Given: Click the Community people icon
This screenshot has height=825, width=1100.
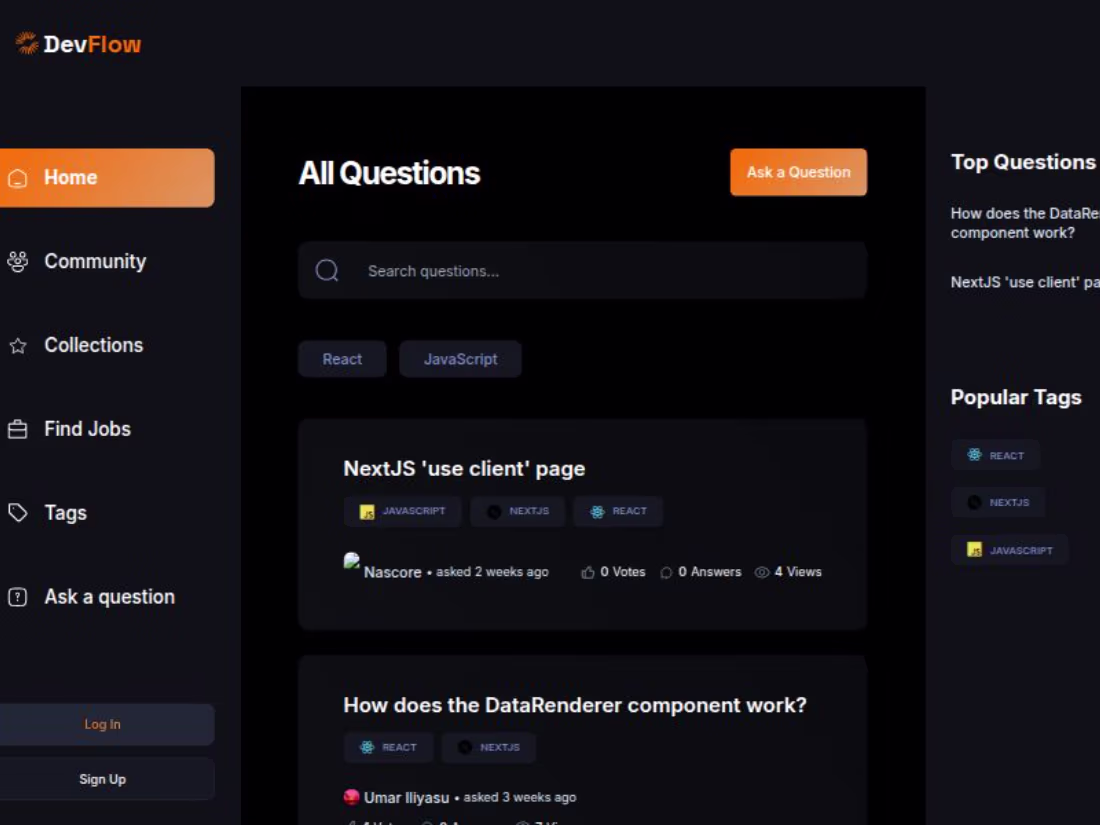Looking at the screenshot, I should [x=16, y=260].
